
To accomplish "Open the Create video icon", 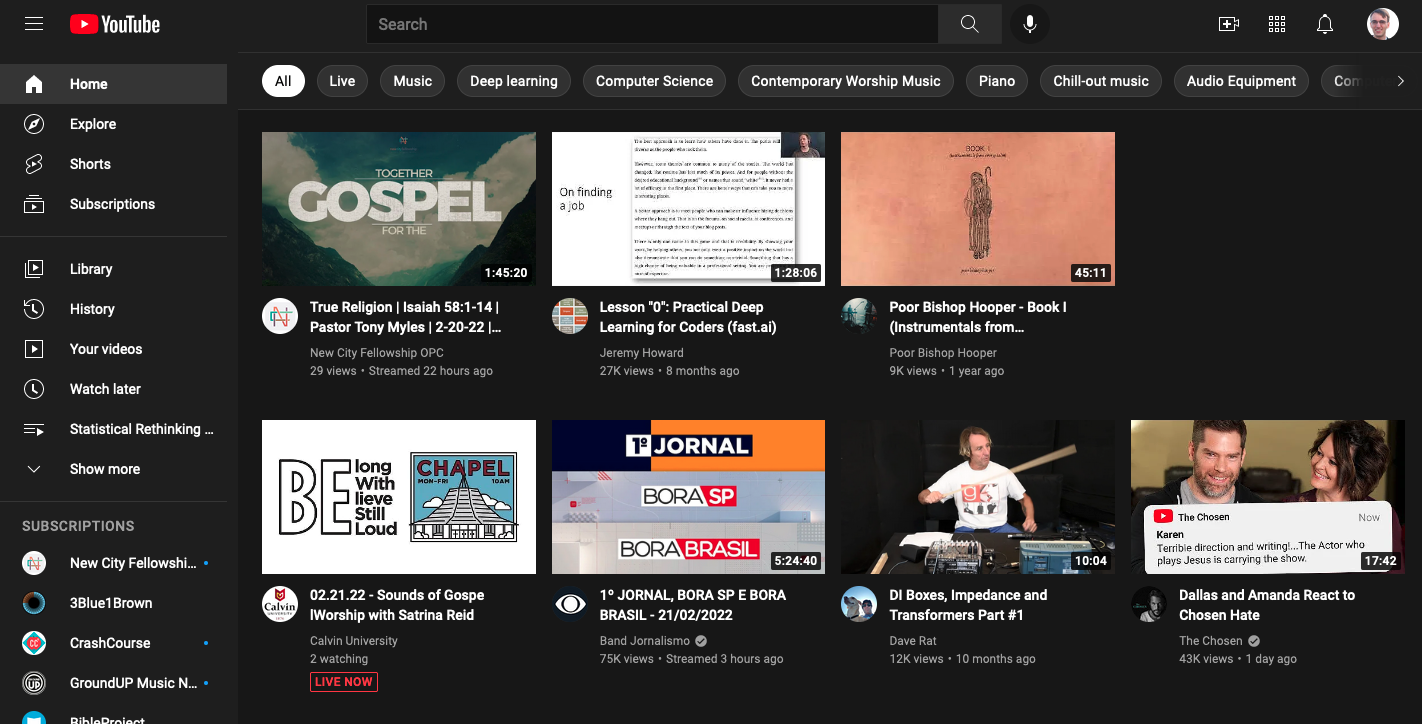I will (1228, 24).
